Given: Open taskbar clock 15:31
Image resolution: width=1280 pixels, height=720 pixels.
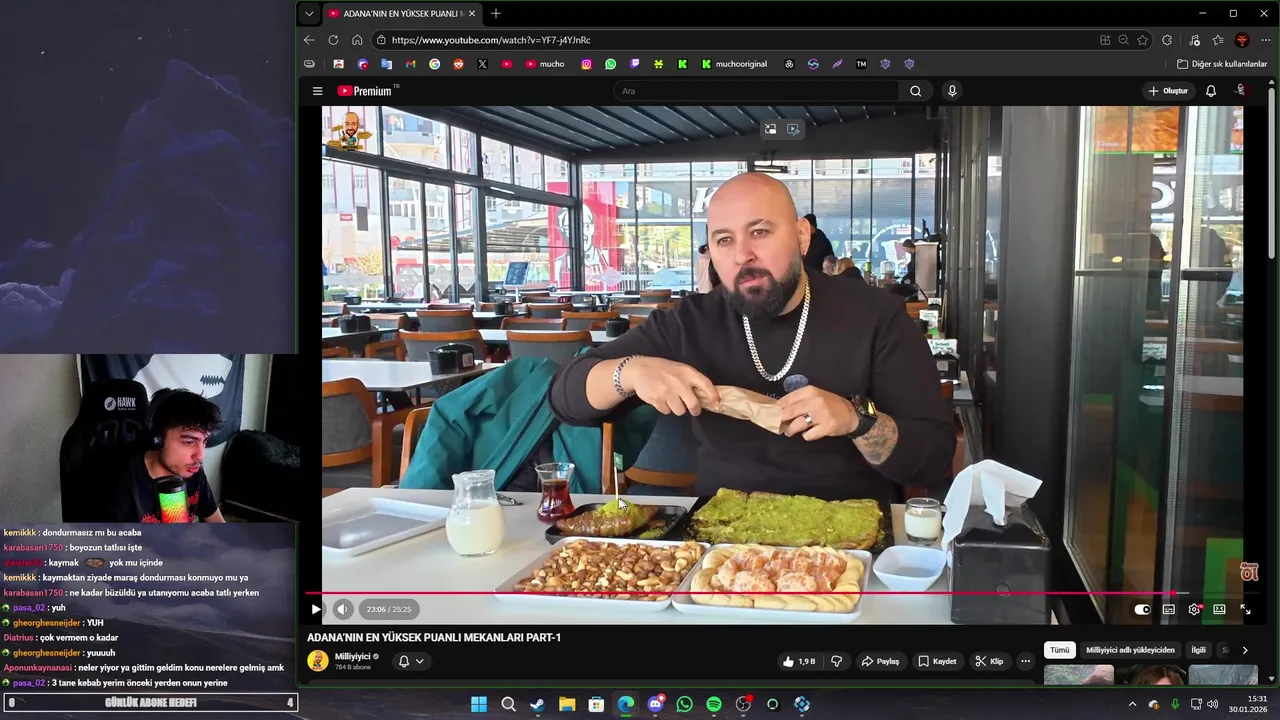Looking at the screenshot, I should (x=1249, y=704).
